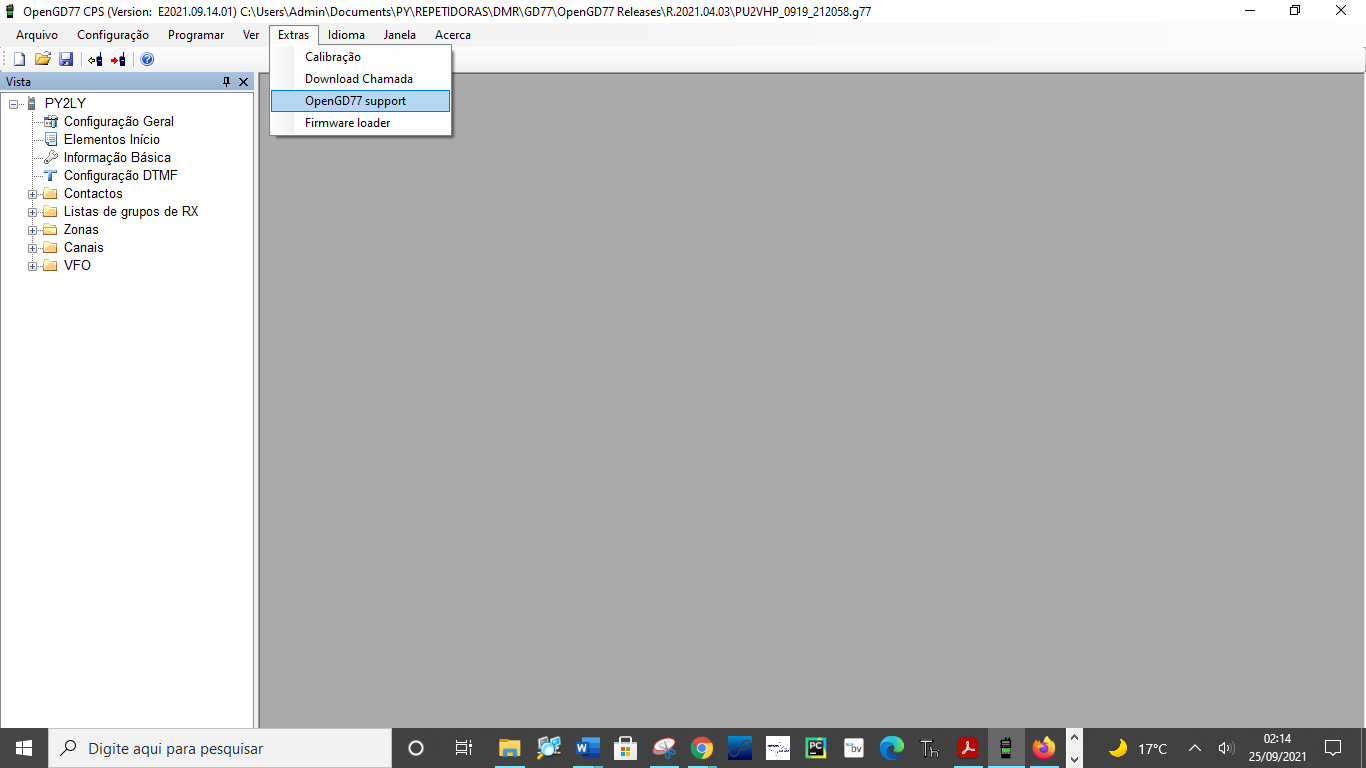
Task: Expand the Zonas node
Action: coord(33,230)
